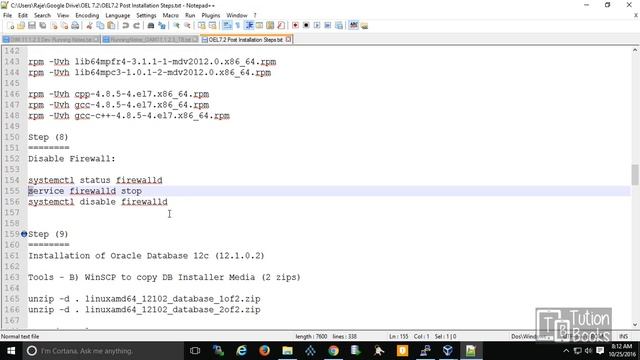Open the Function List panel icon
This screenshot has height=360, width=640.
click(280, 26)
